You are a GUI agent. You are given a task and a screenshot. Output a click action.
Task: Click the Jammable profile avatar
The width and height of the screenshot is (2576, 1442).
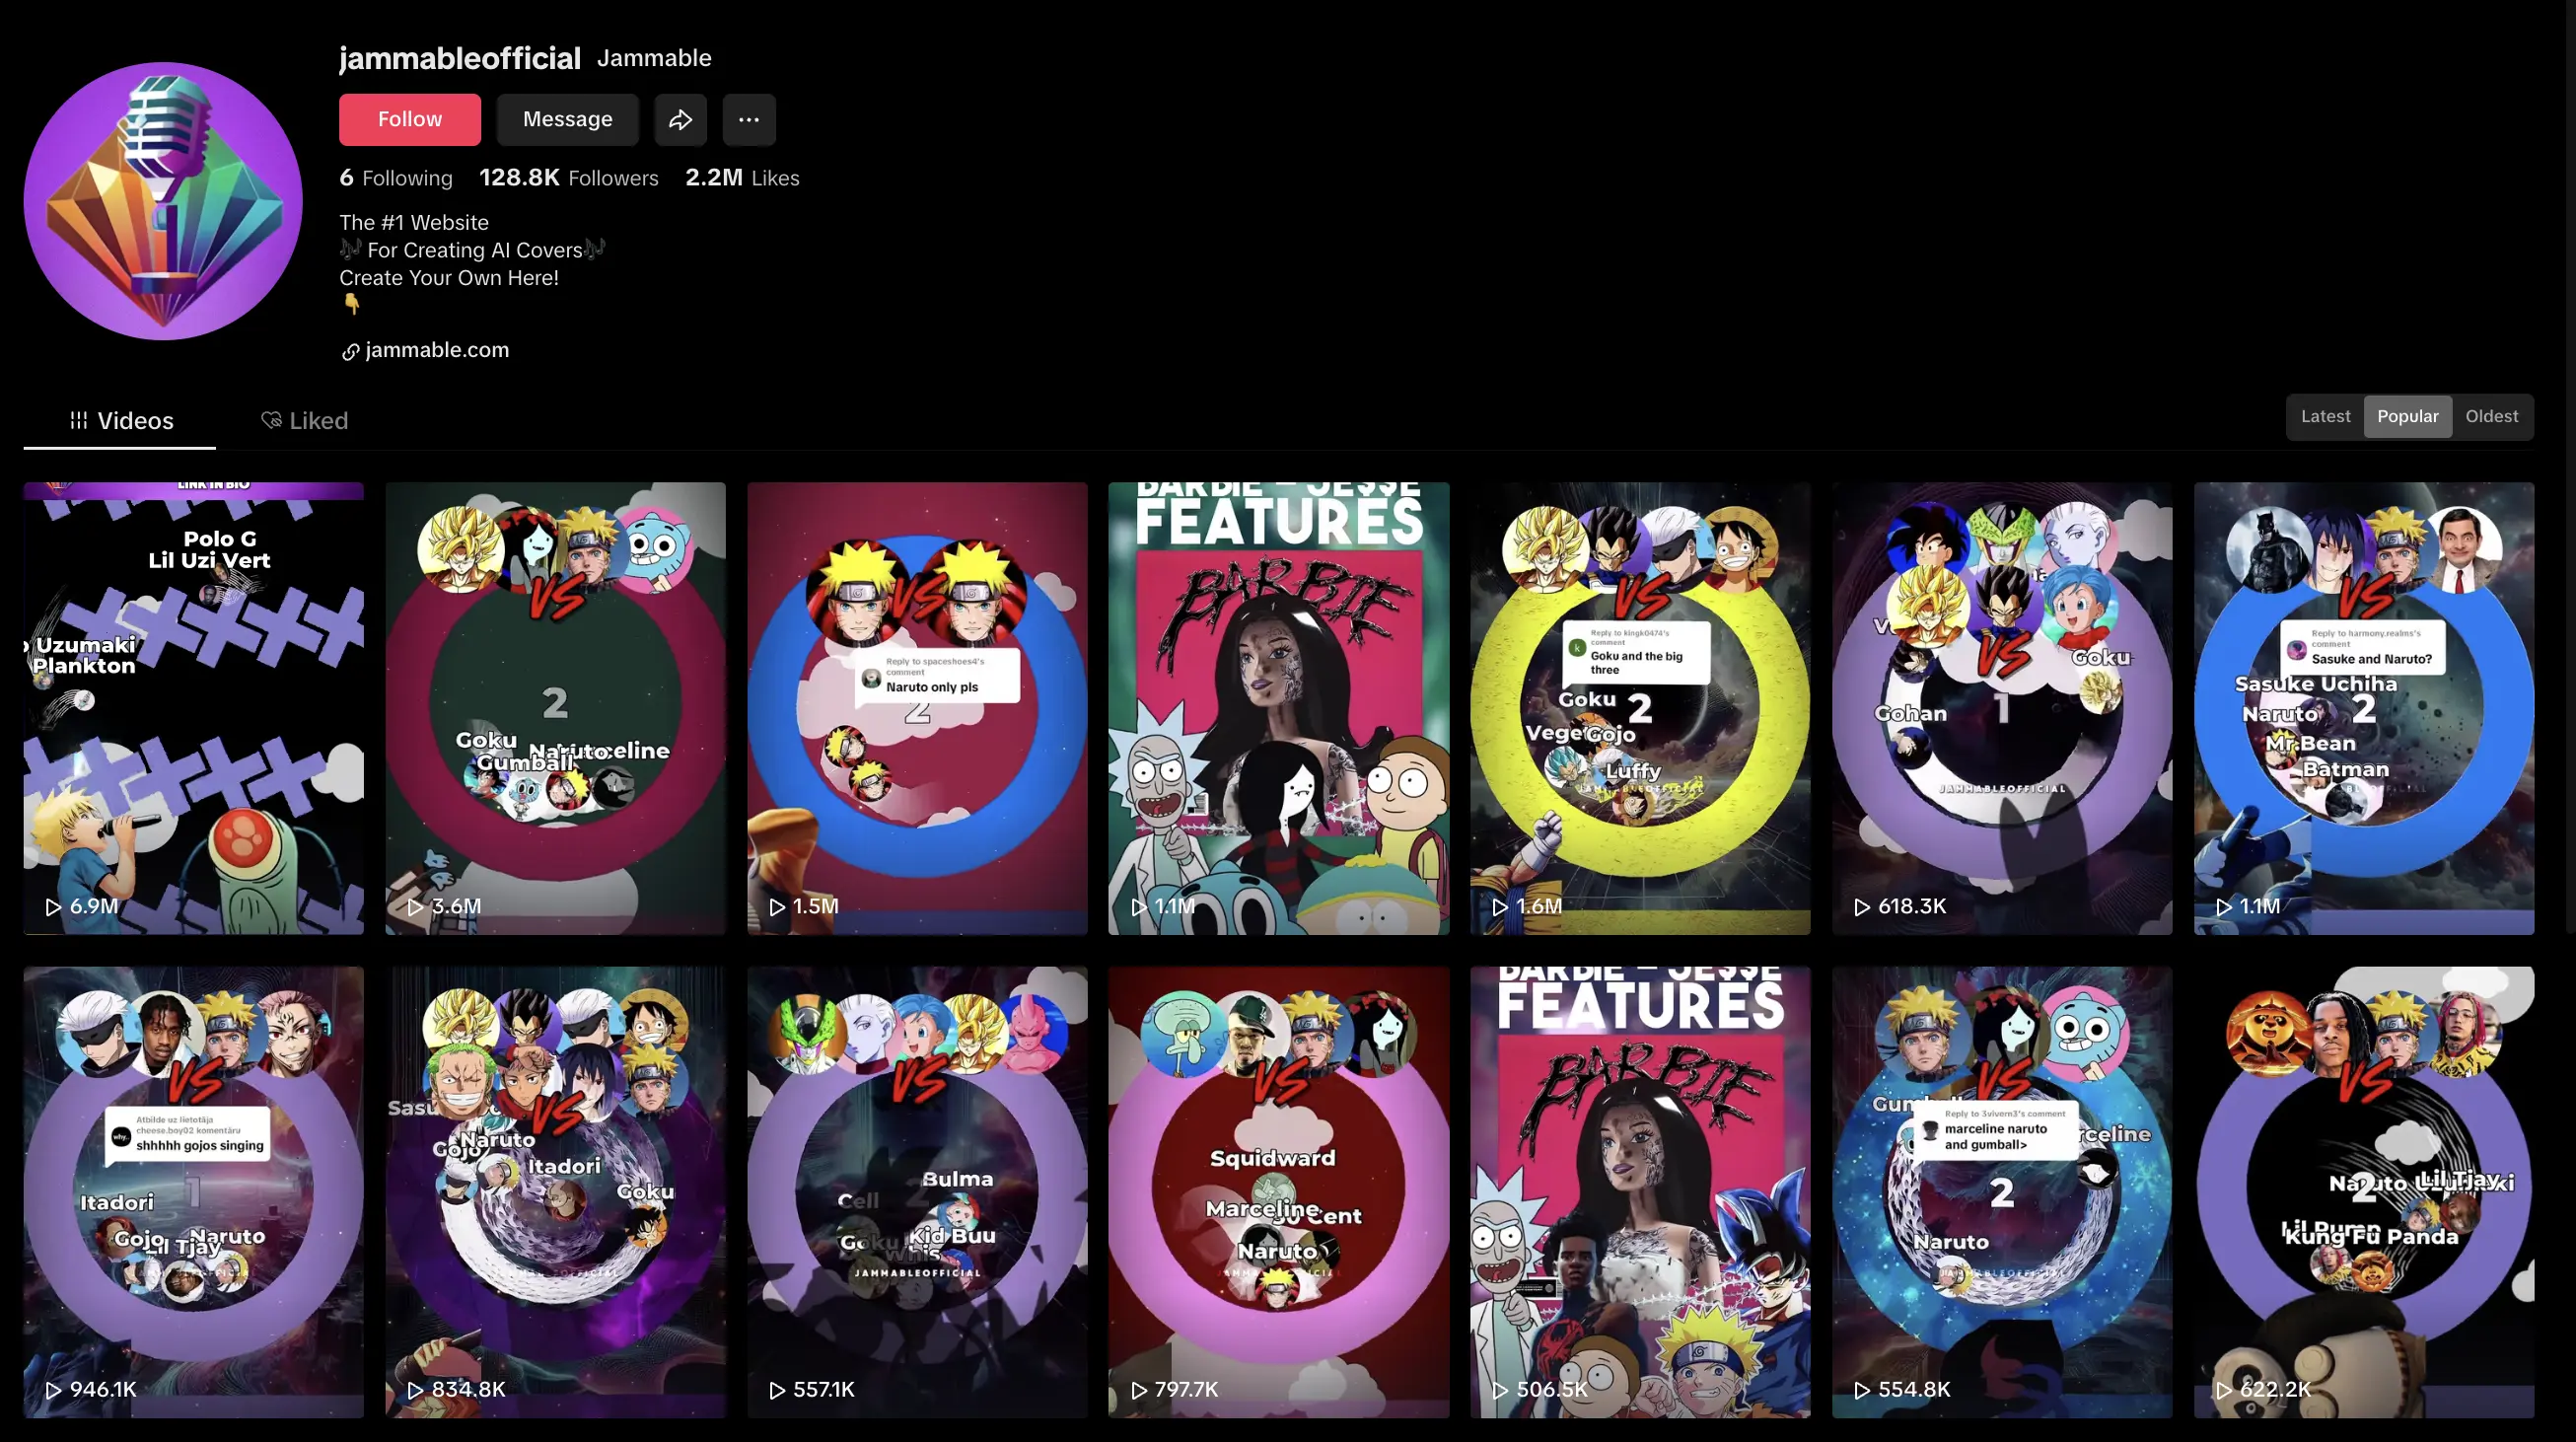click(163, 201)
